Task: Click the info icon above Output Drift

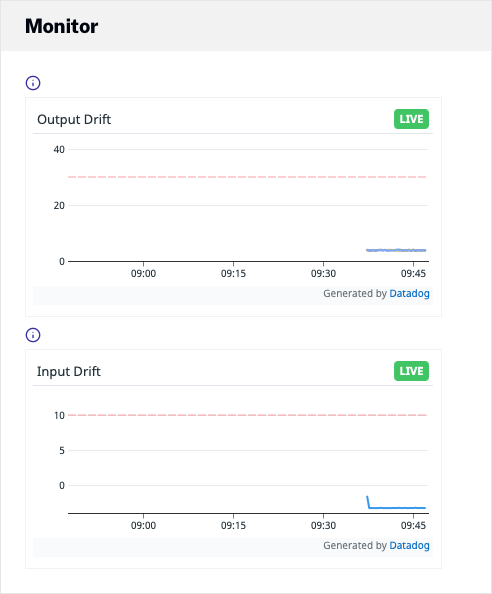Action: 33,83
